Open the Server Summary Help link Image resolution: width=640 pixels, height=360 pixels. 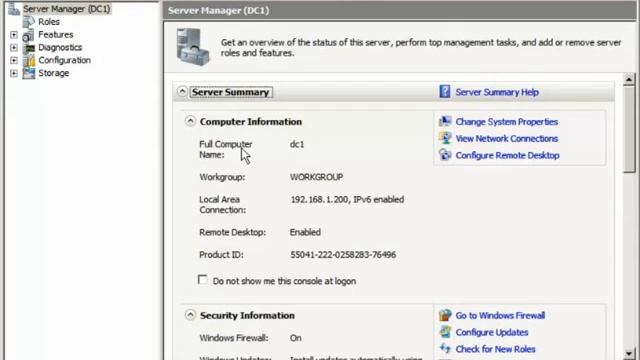pos(497,92)
